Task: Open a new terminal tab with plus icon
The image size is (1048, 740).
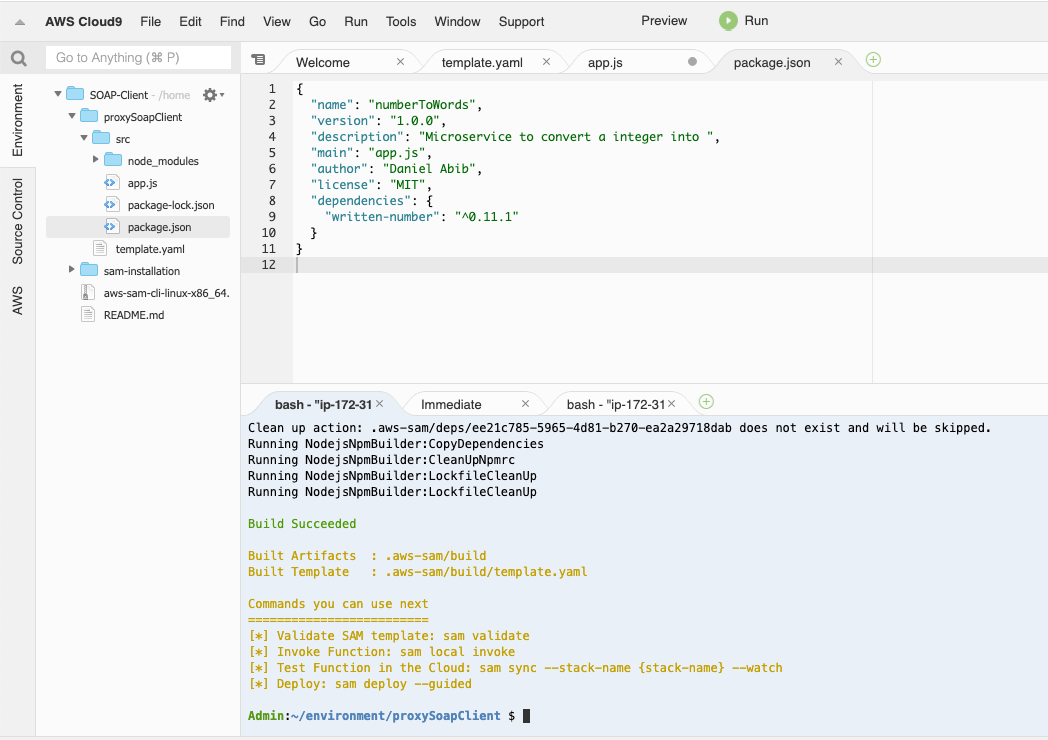Action: pos(706,402)
